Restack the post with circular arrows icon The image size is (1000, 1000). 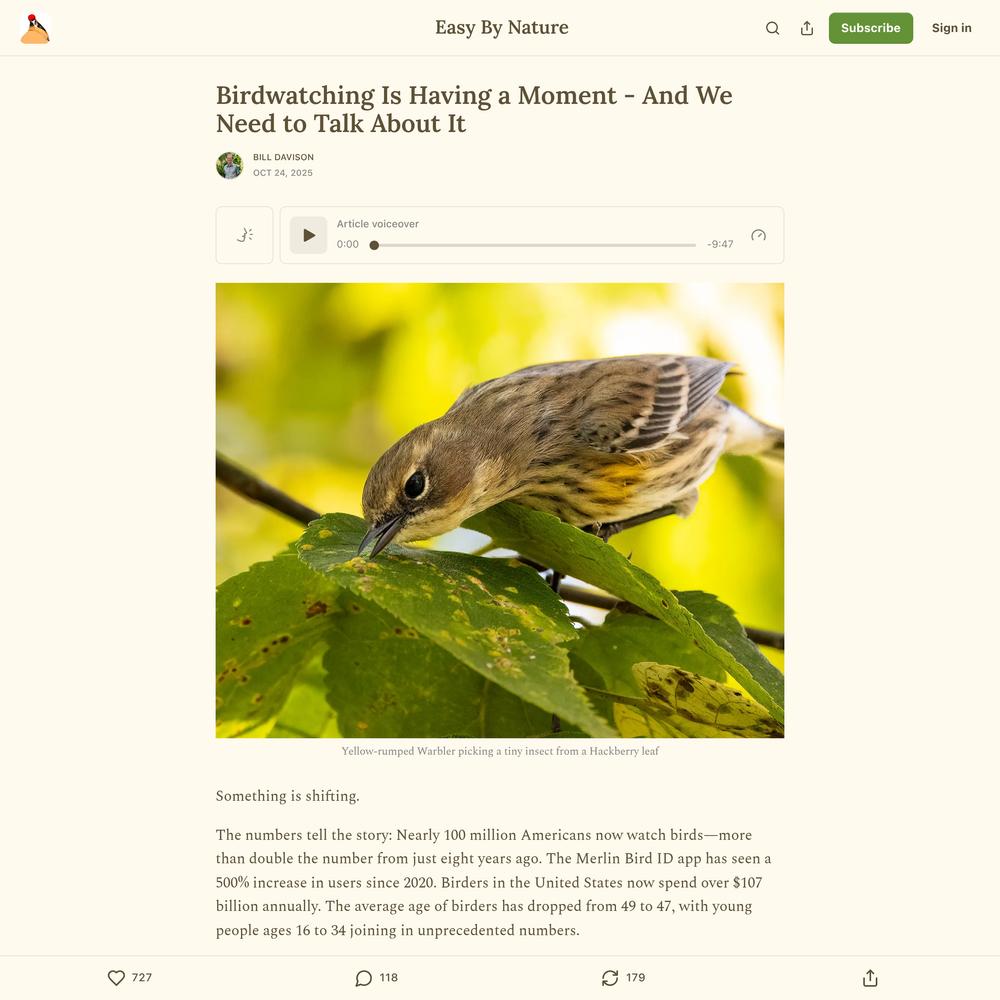click(610, 978)
